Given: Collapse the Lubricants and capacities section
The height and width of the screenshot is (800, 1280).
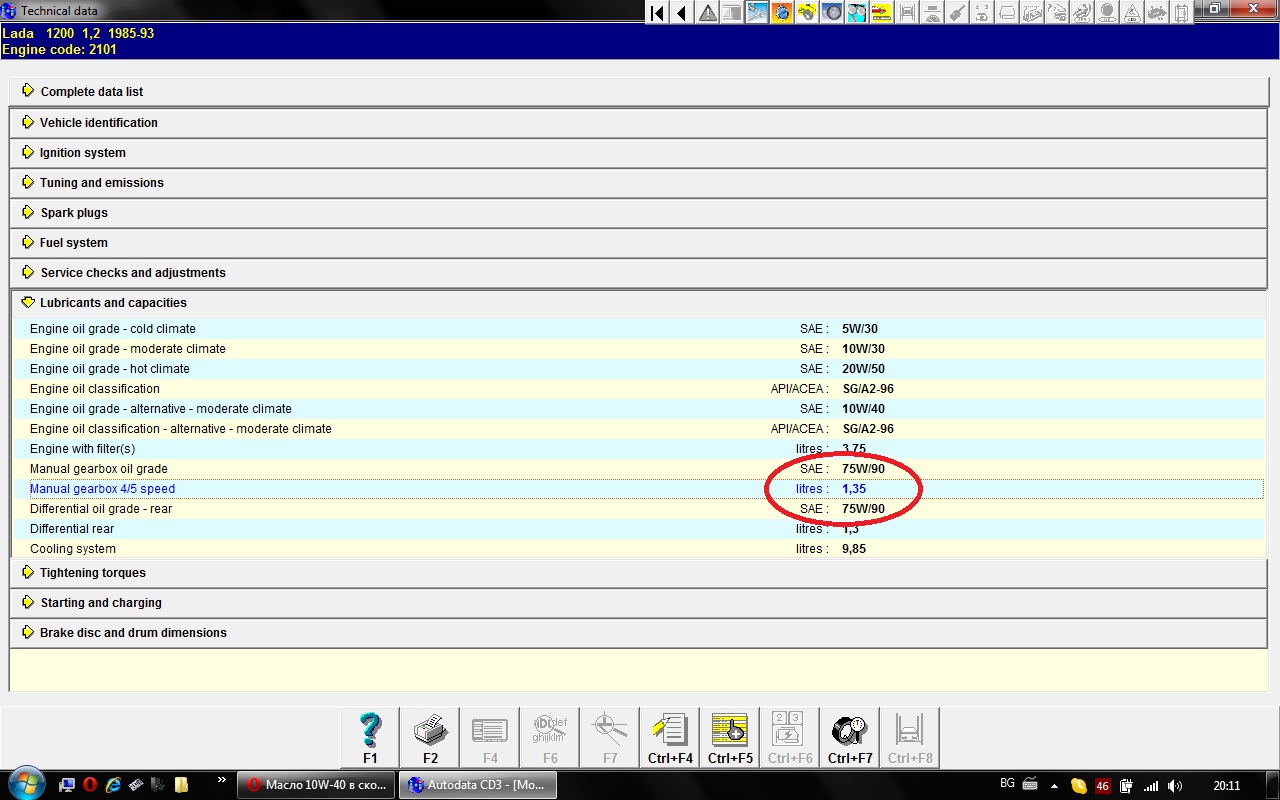Looking at the screenshot, I should tap(640, 303).
